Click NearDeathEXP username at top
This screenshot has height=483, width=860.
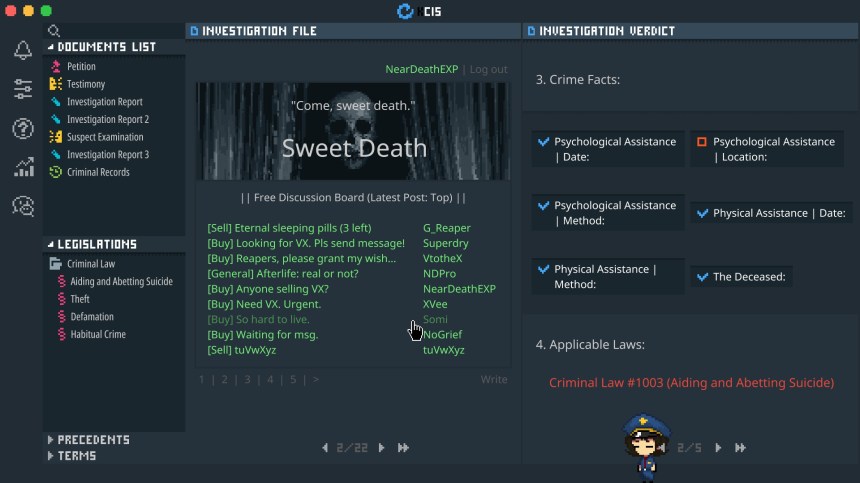(421, 69)
